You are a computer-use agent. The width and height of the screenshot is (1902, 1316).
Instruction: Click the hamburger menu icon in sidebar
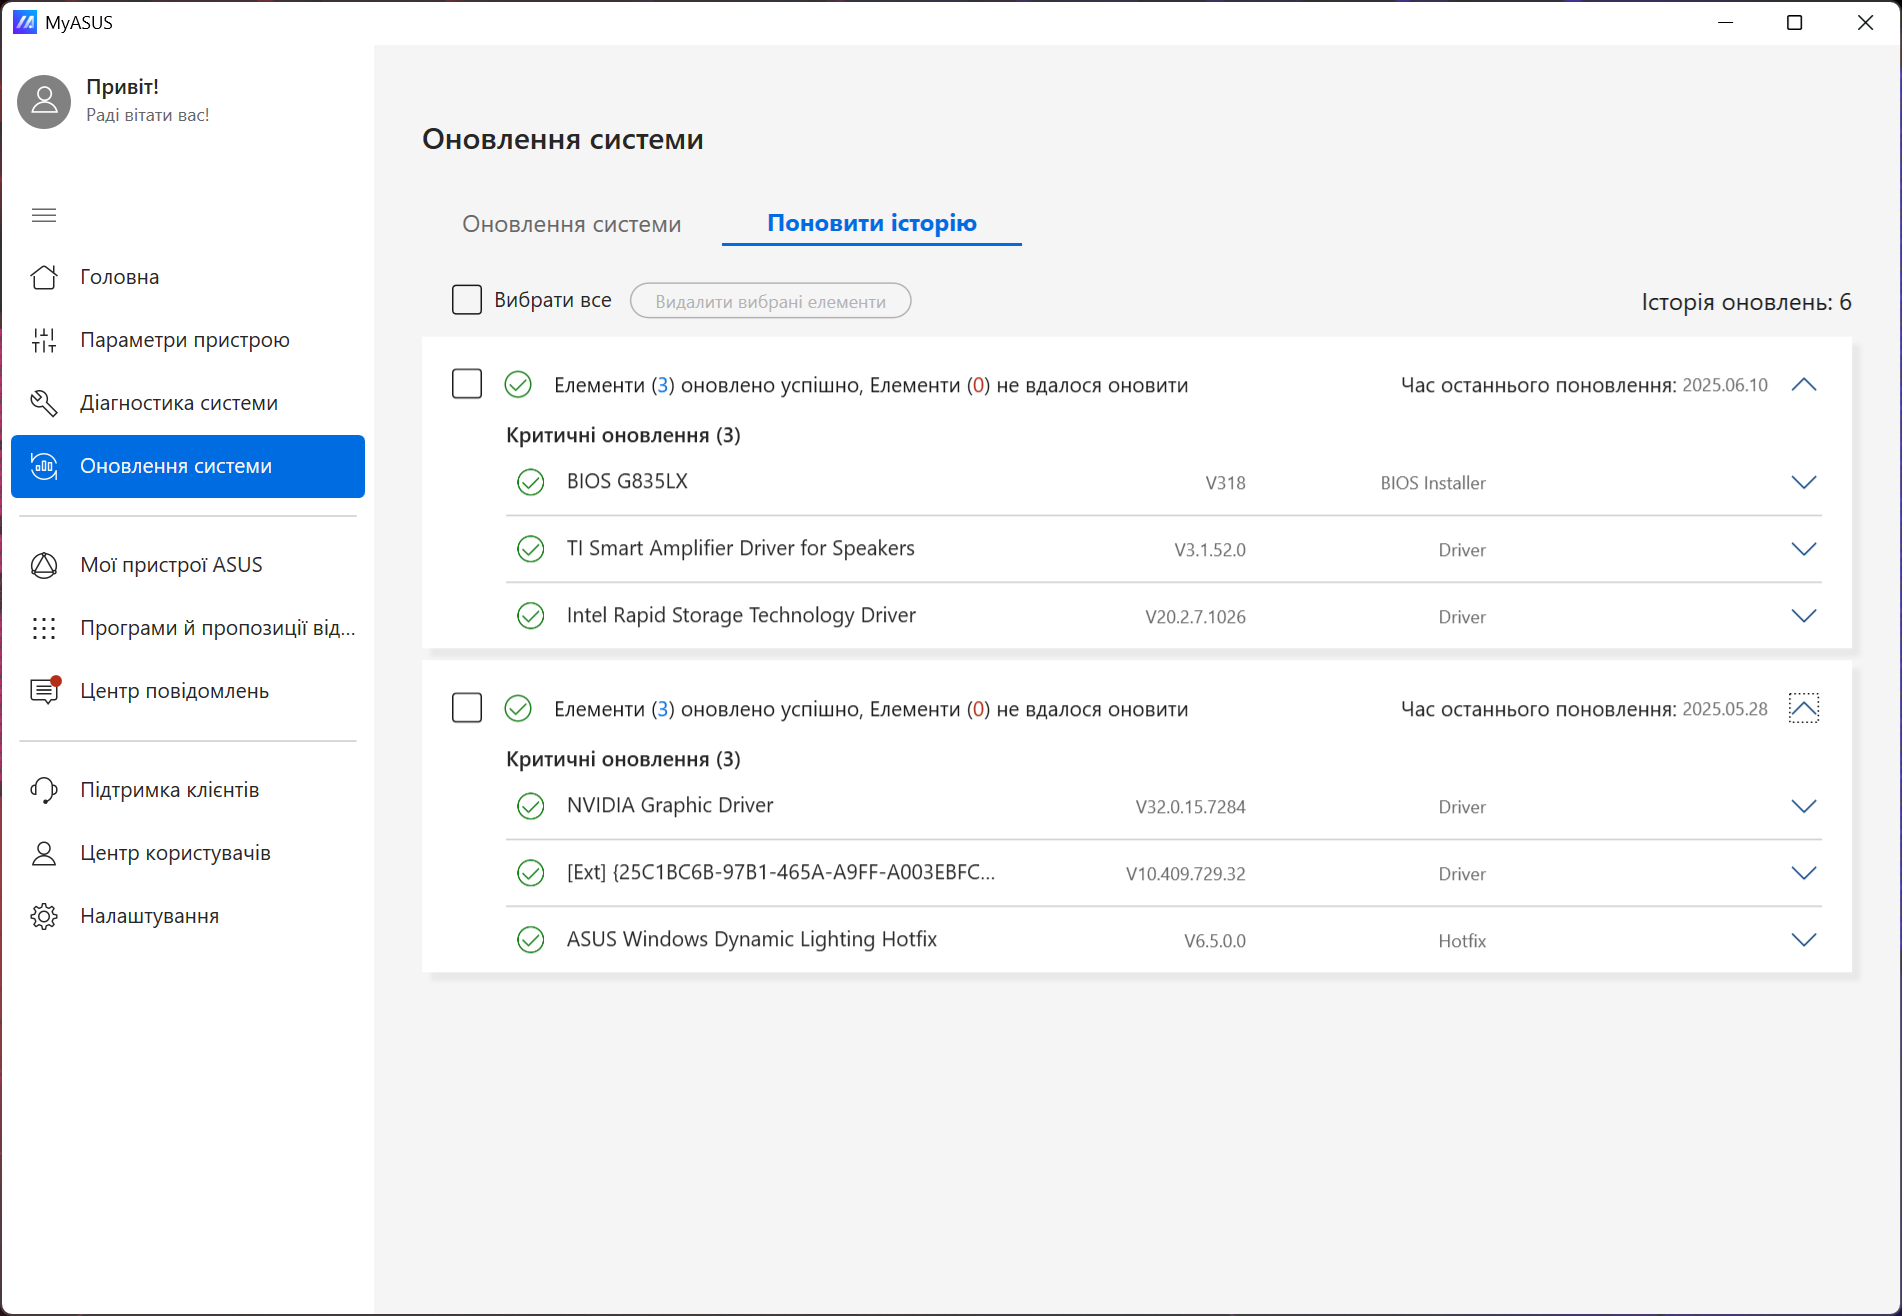[44, 215]
